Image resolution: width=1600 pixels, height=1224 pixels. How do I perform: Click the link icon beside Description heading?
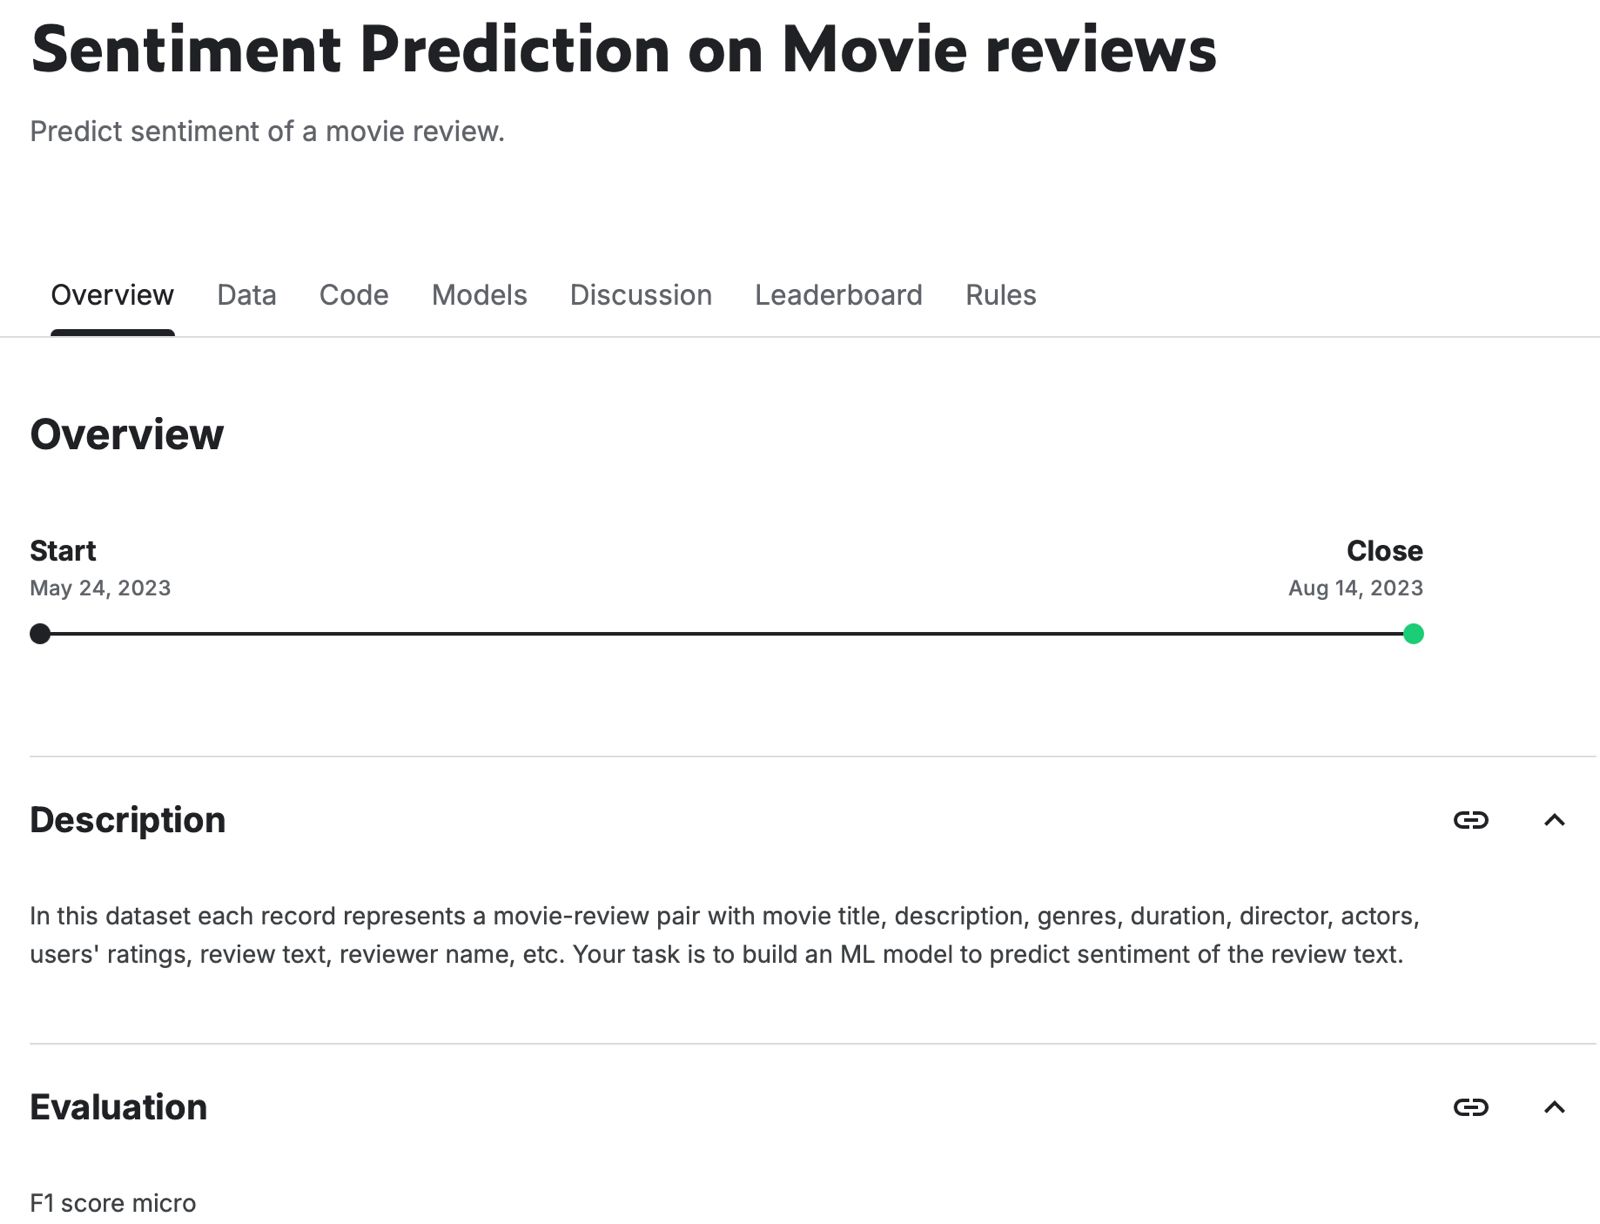tap(1470, 819)
